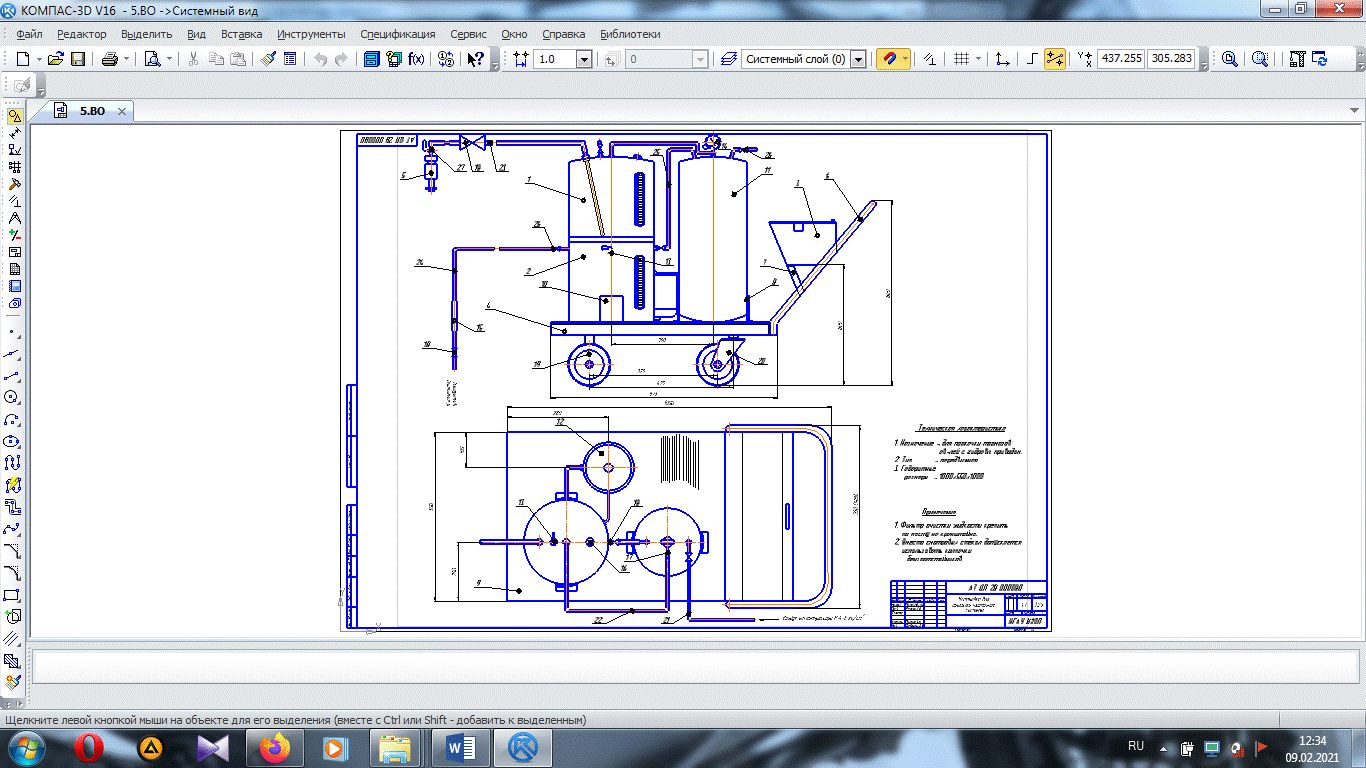Toggle the grid display button

961,59
